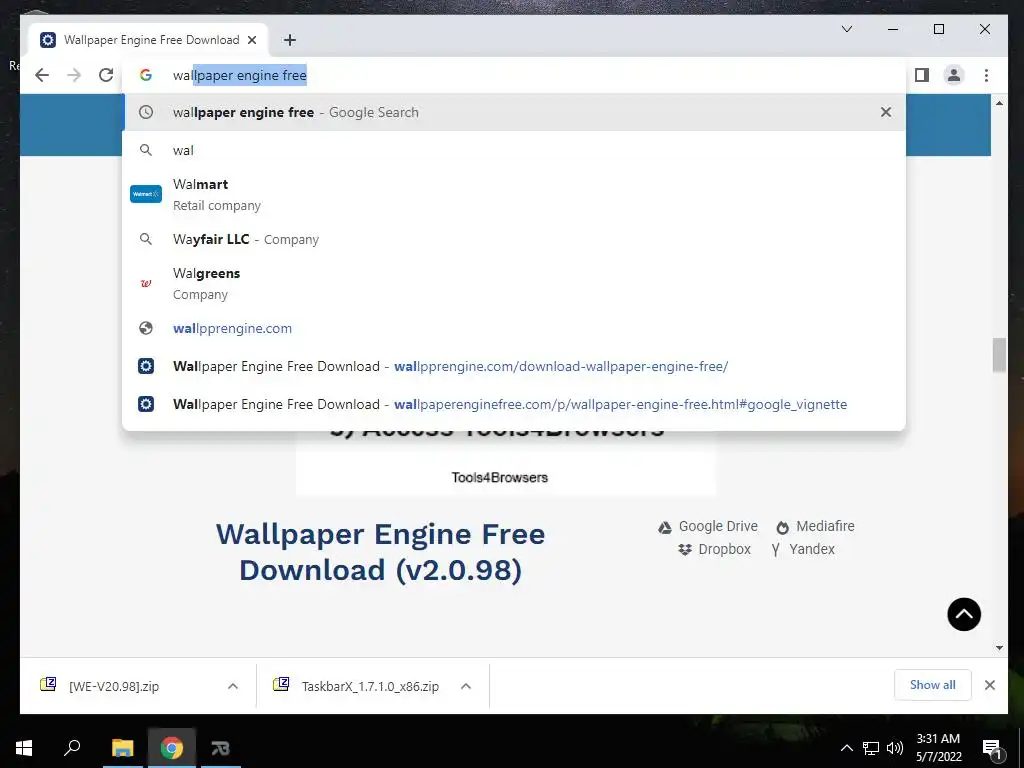Click gear favicon of wallpaperenginefree.com suggestion
The height and width of the screenshot is (768, 1024).
(x=146, y=404)
